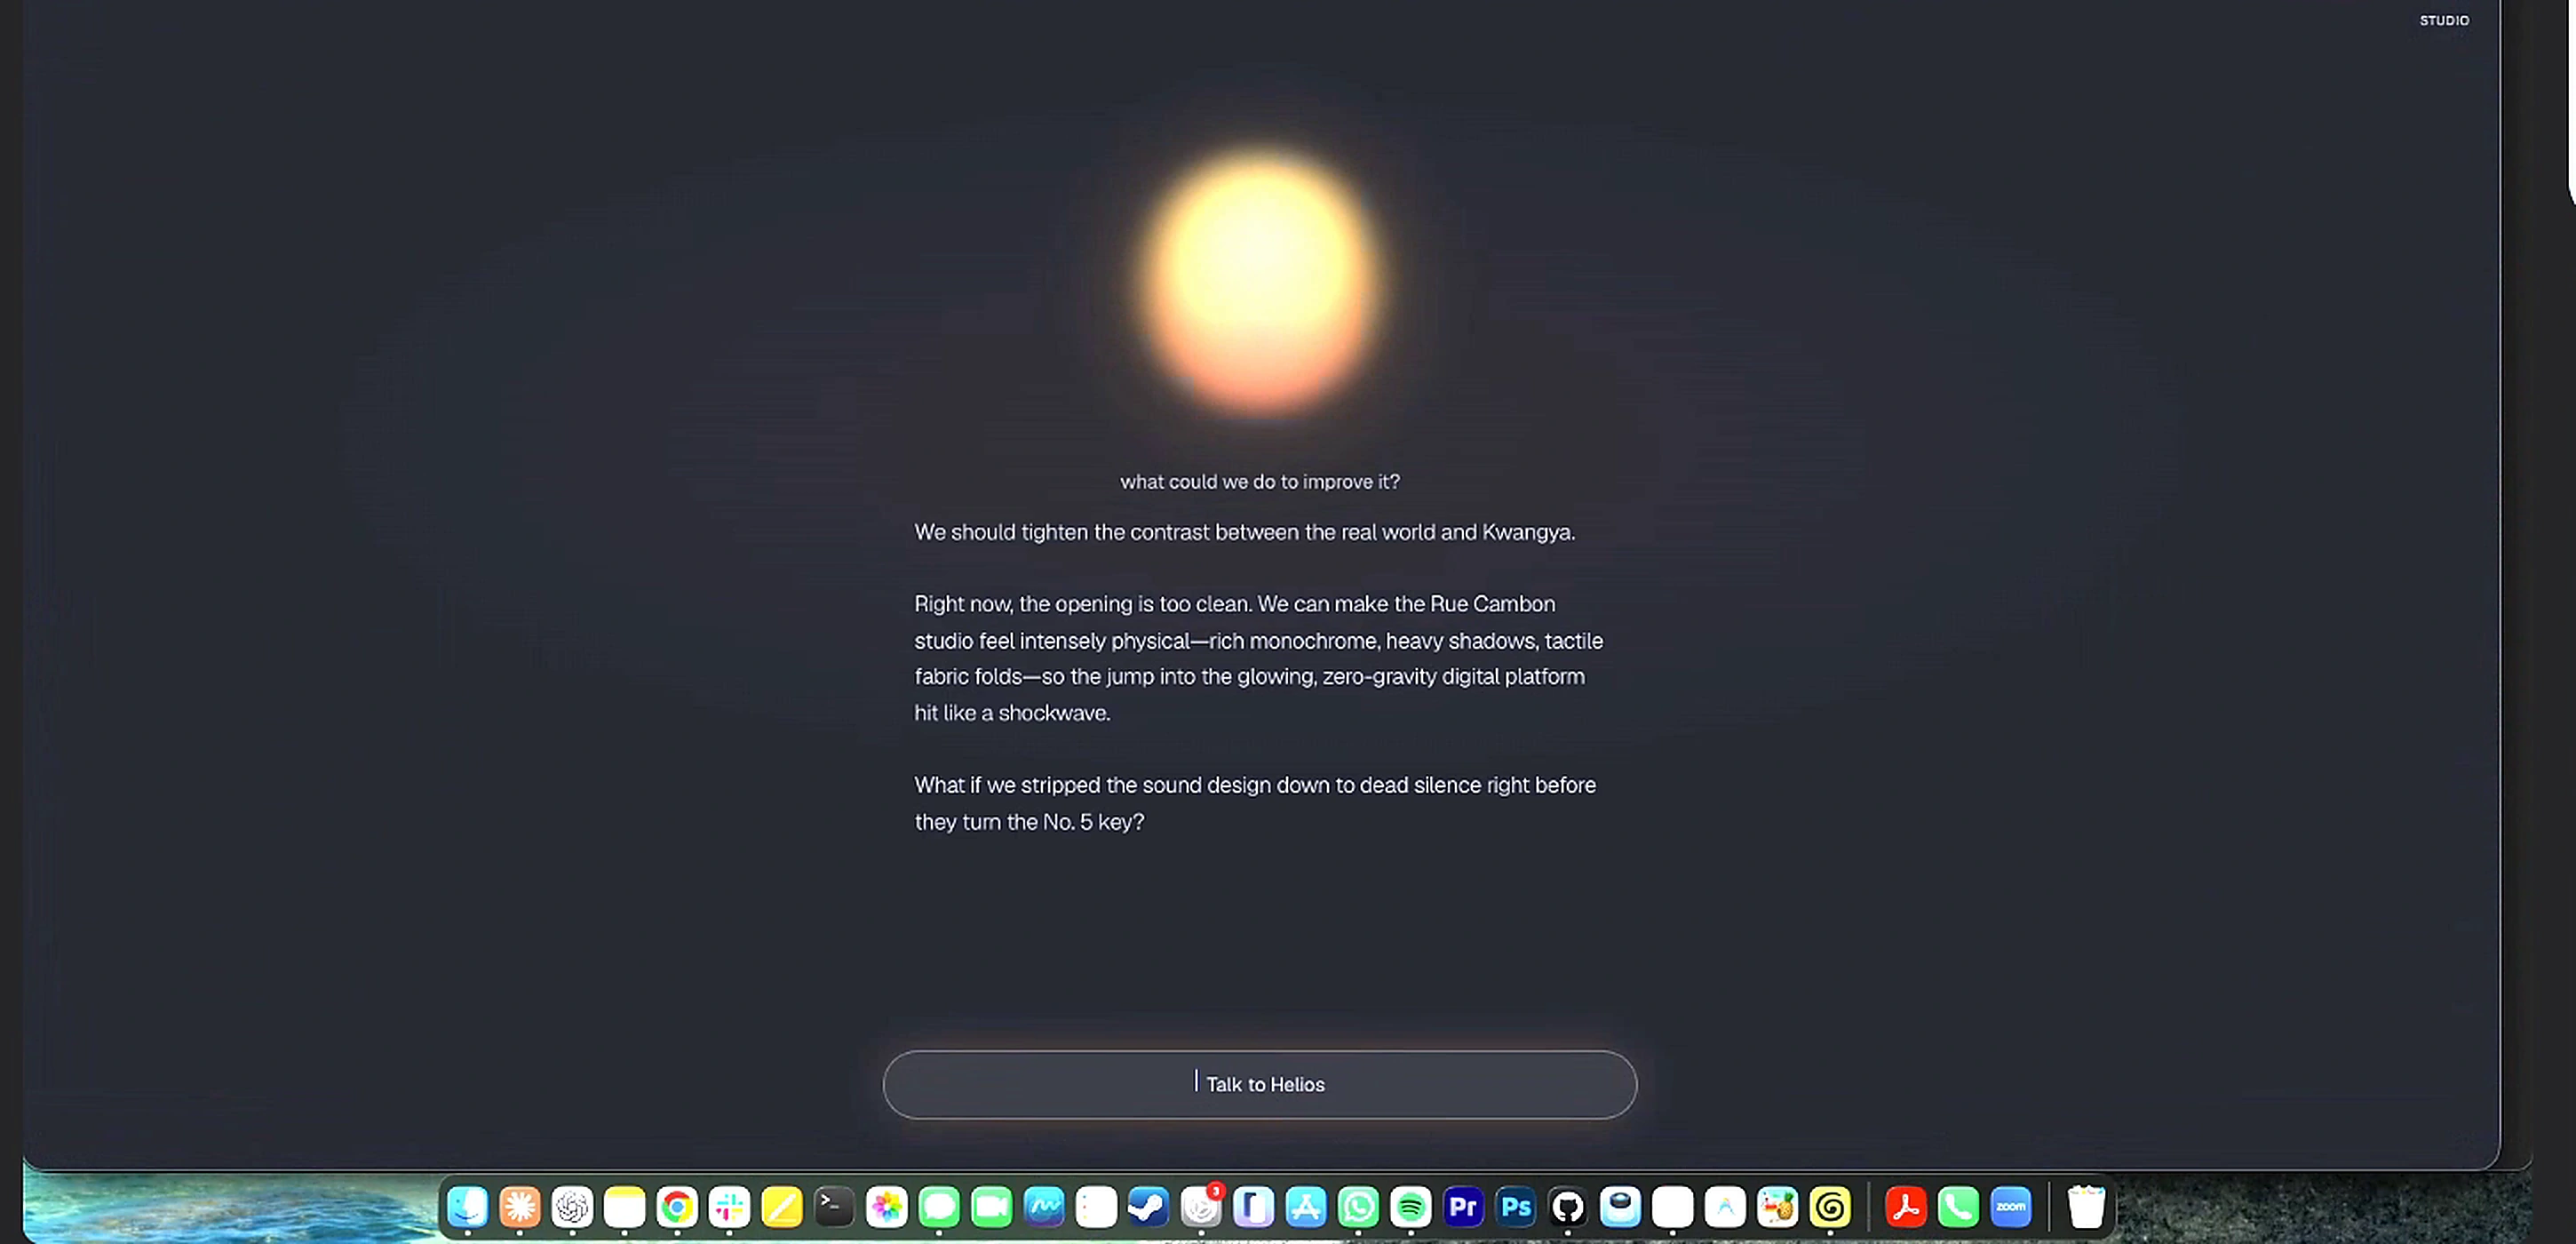The image size is (2576, 1244).
Task: Launch Terminal from the dock
Action: point(834,1207)
